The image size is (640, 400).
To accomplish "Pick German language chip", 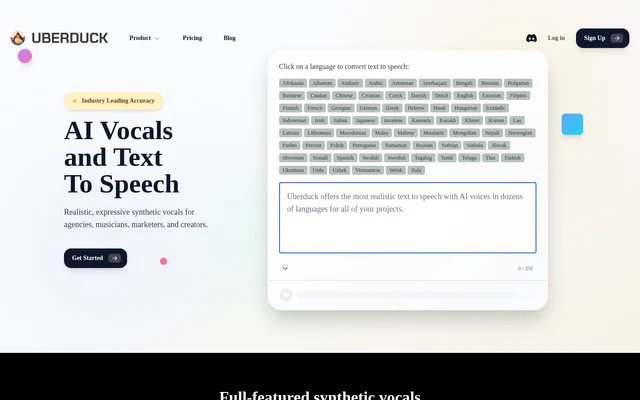I will point(368,108).
